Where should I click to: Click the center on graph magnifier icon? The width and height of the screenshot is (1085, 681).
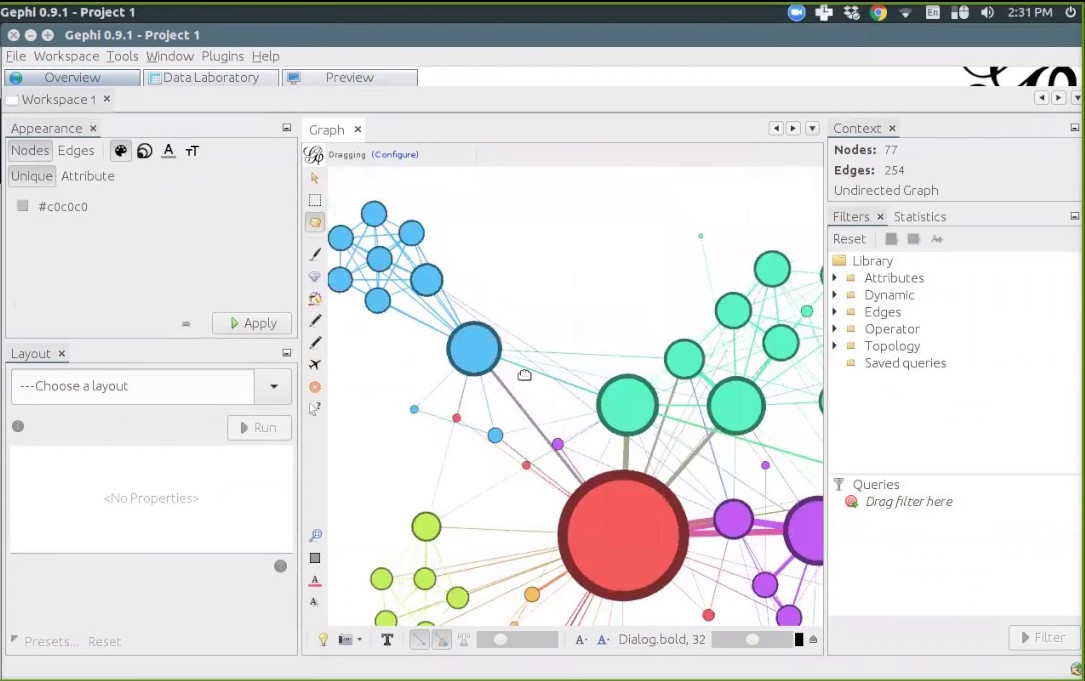tap(316, 535)
